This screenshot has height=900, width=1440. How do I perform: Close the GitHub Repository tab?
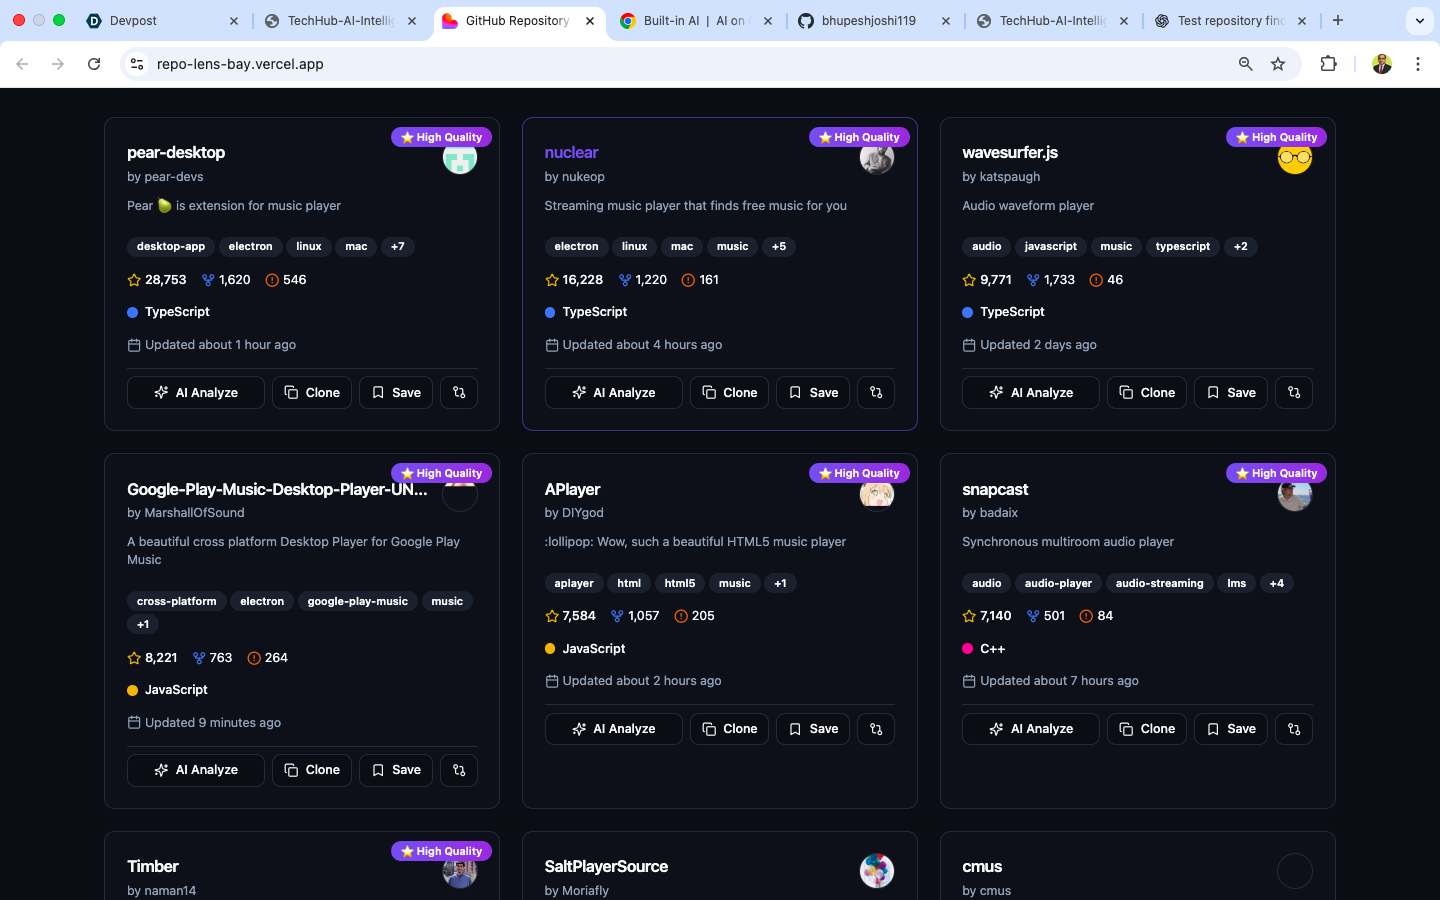coord(590,20)
